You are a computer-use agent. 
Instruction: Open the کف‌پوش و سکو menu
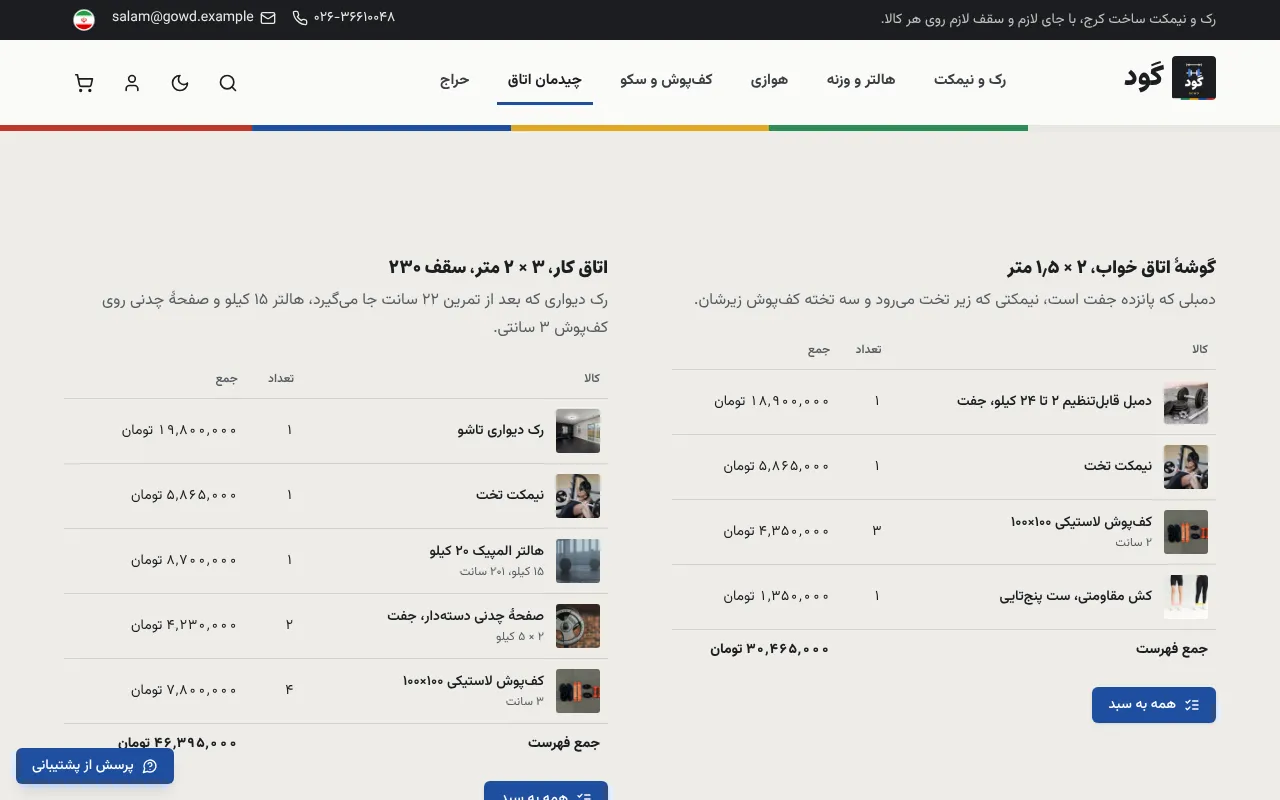tap(666, 80)
